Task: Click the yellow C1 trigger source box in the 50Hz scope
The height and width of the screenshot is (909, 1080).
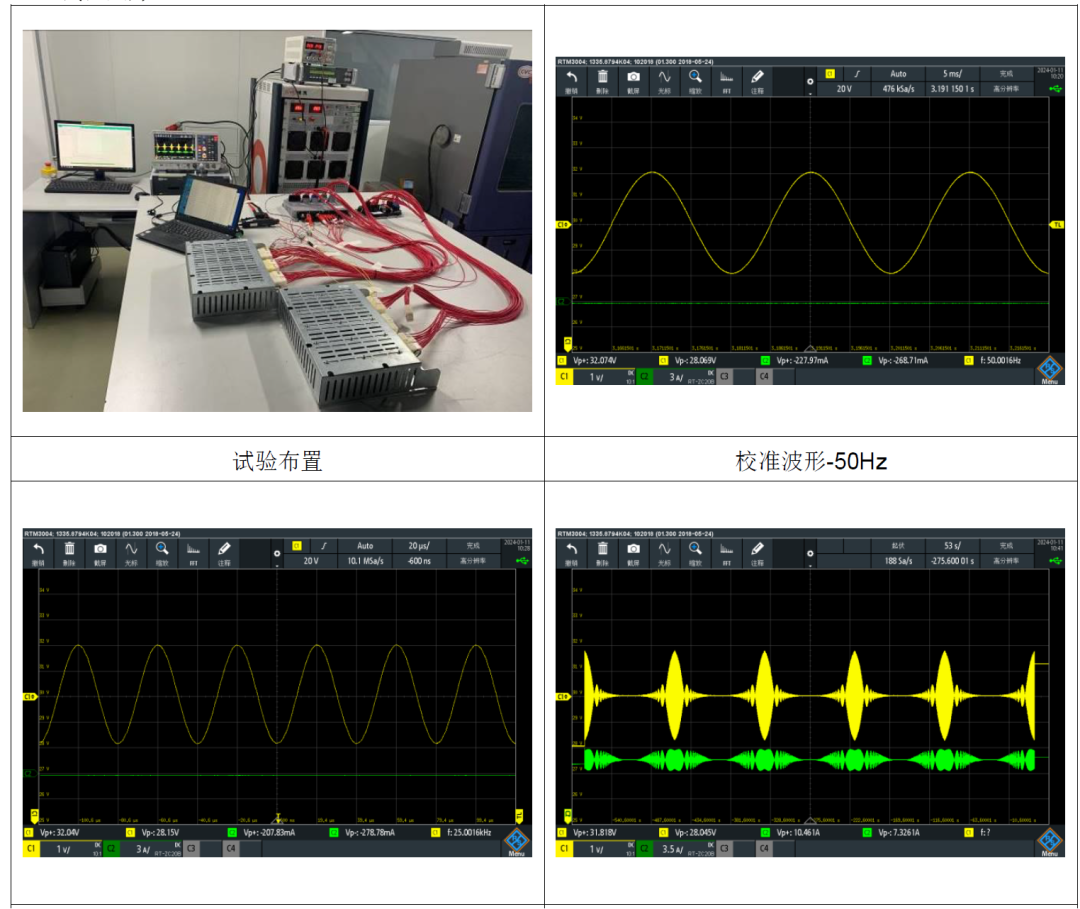Action: click(x=829, y=73)
